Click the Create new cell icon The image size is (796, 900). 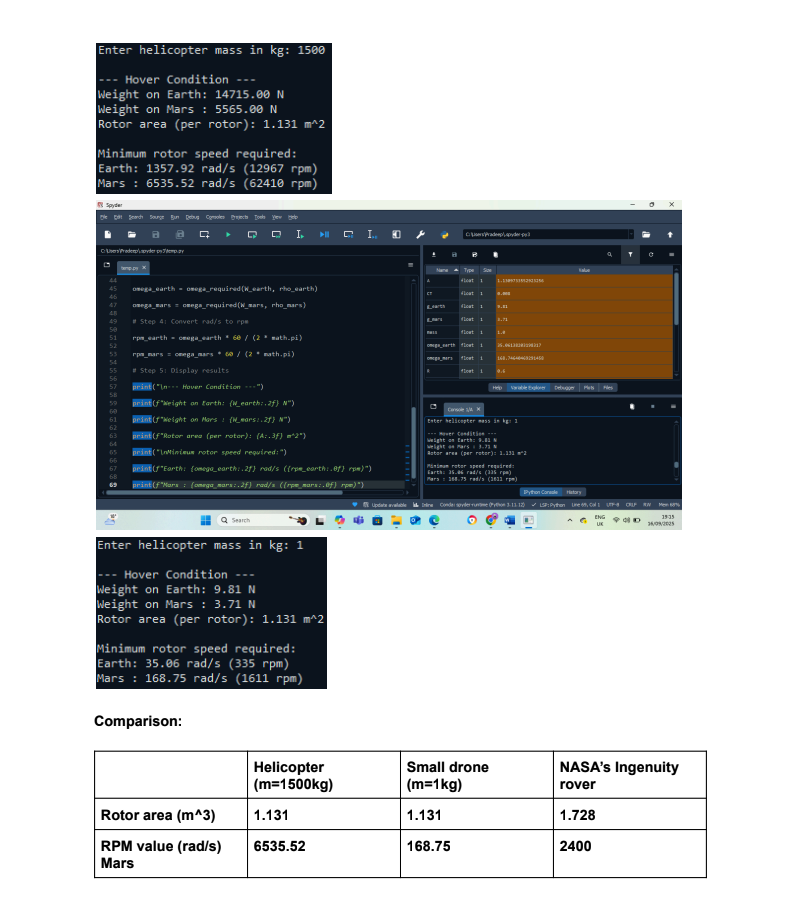coord(204,234)
